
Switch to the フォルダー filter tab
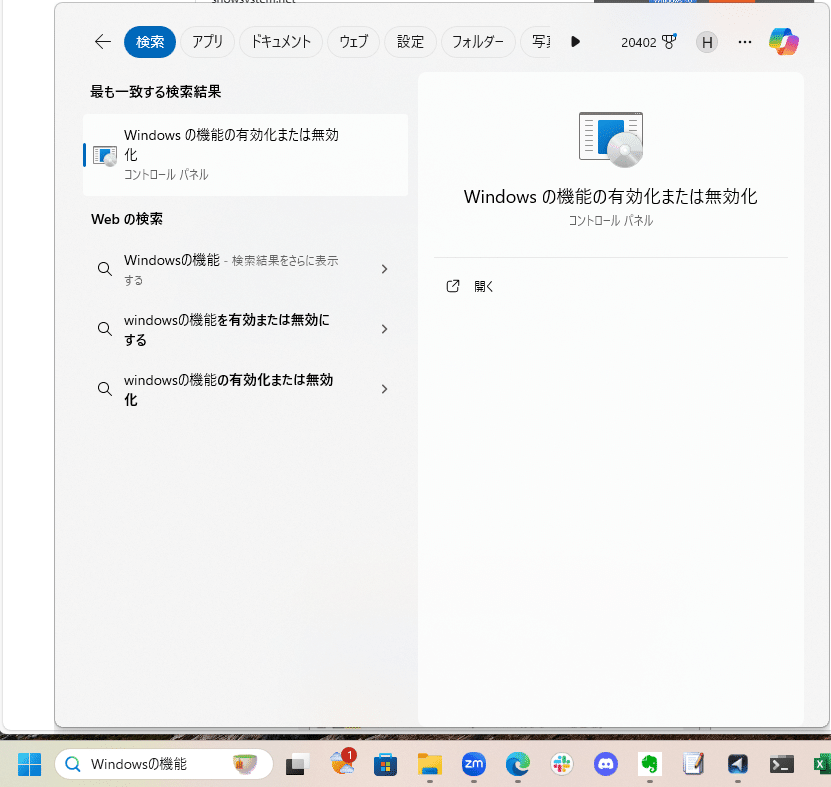coord(478,42)
